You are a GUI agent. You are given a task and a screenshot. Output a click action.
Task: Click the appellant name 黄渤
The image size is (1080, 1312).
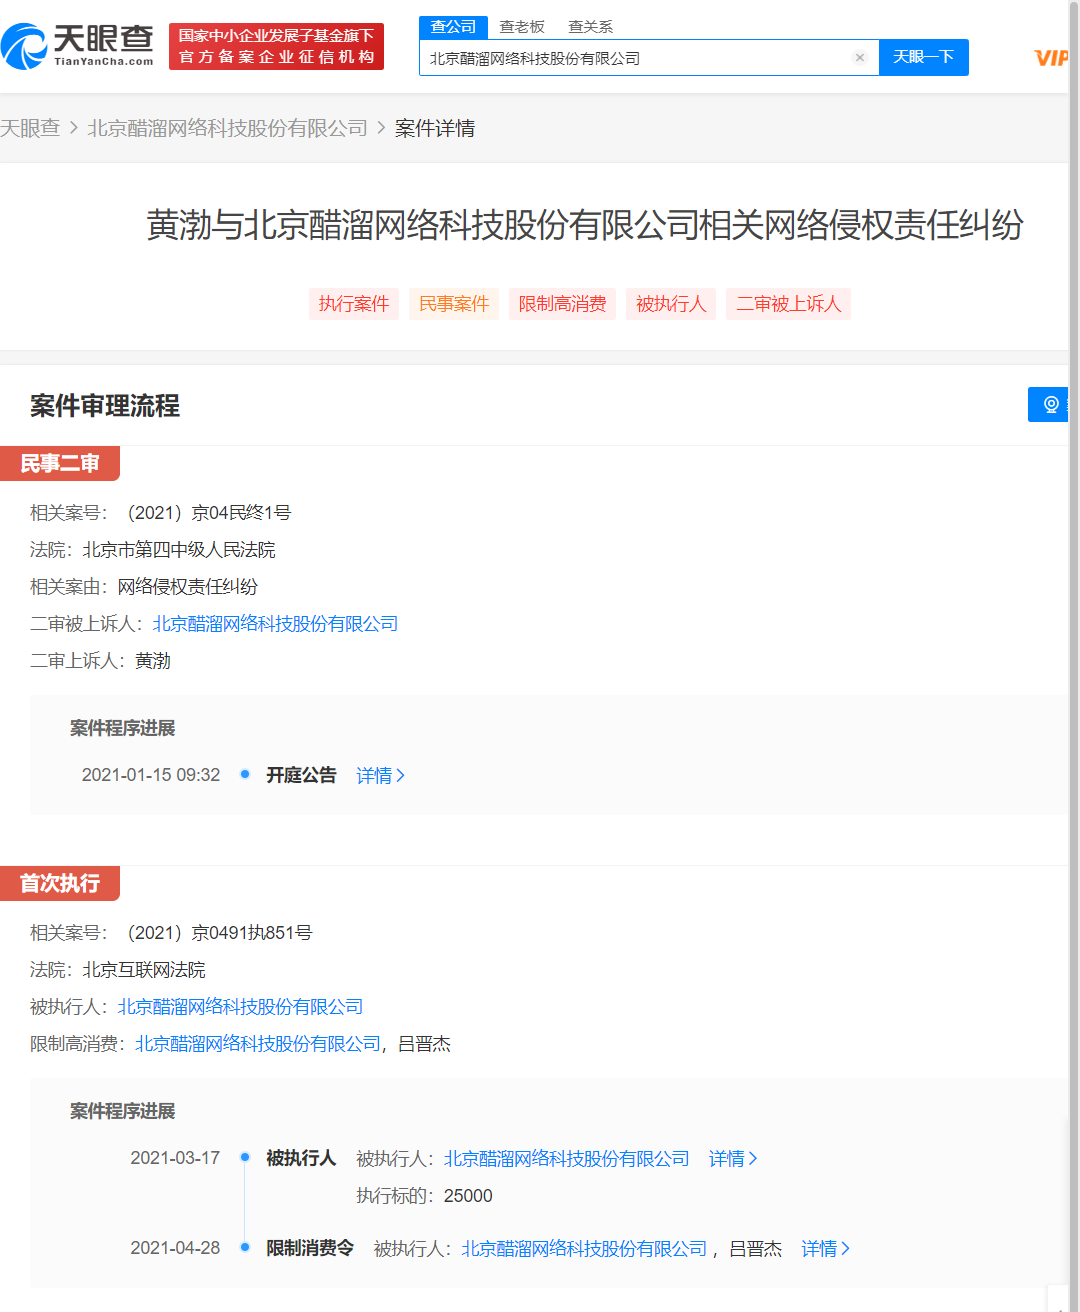point(153,661)
